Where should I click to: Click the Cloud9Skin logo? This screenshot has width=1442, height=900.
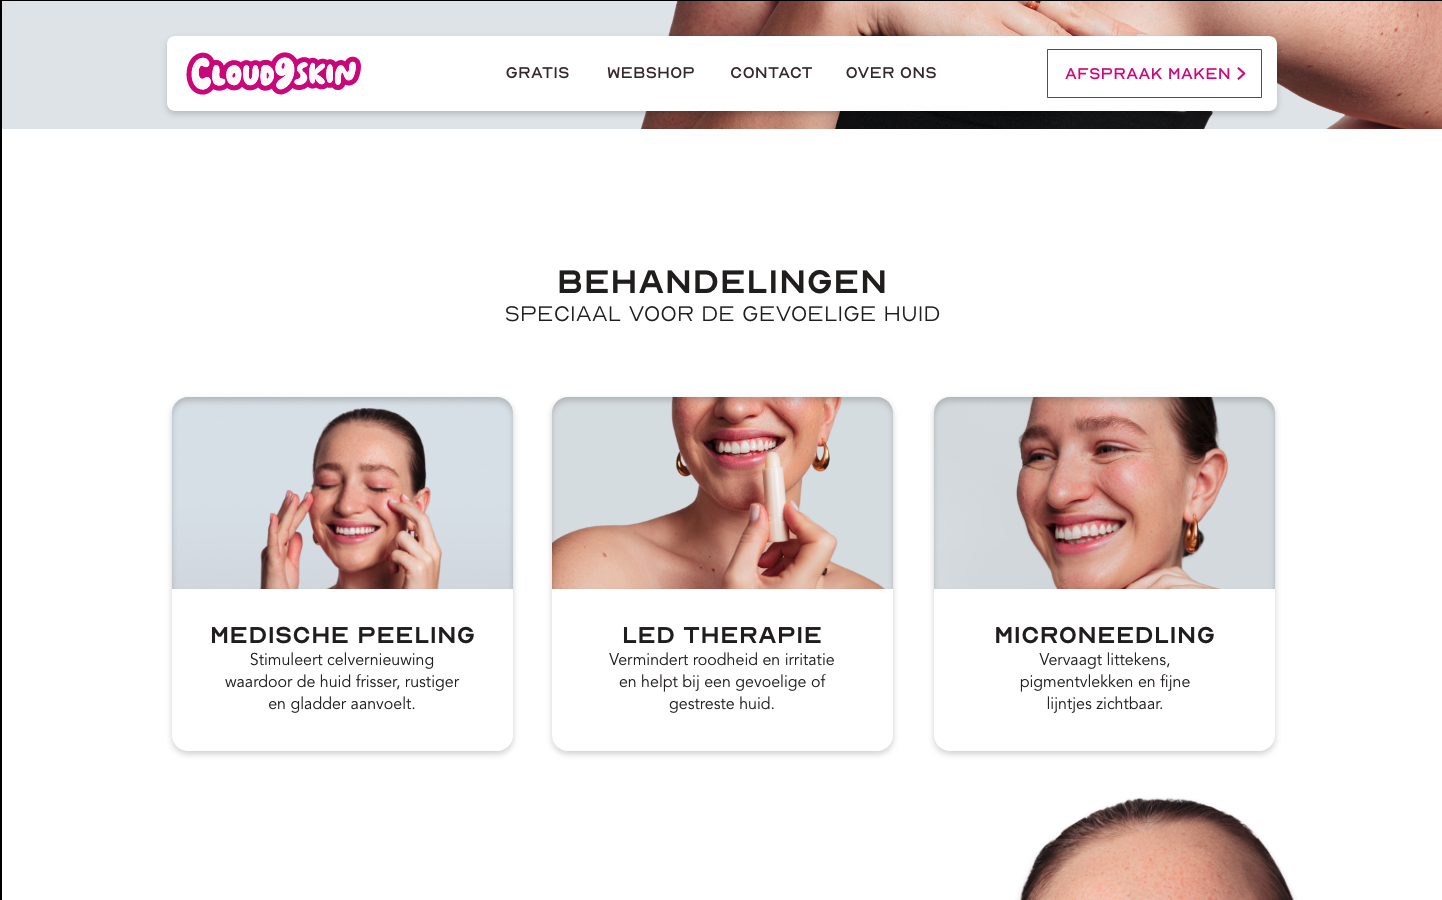coord(273,73)
